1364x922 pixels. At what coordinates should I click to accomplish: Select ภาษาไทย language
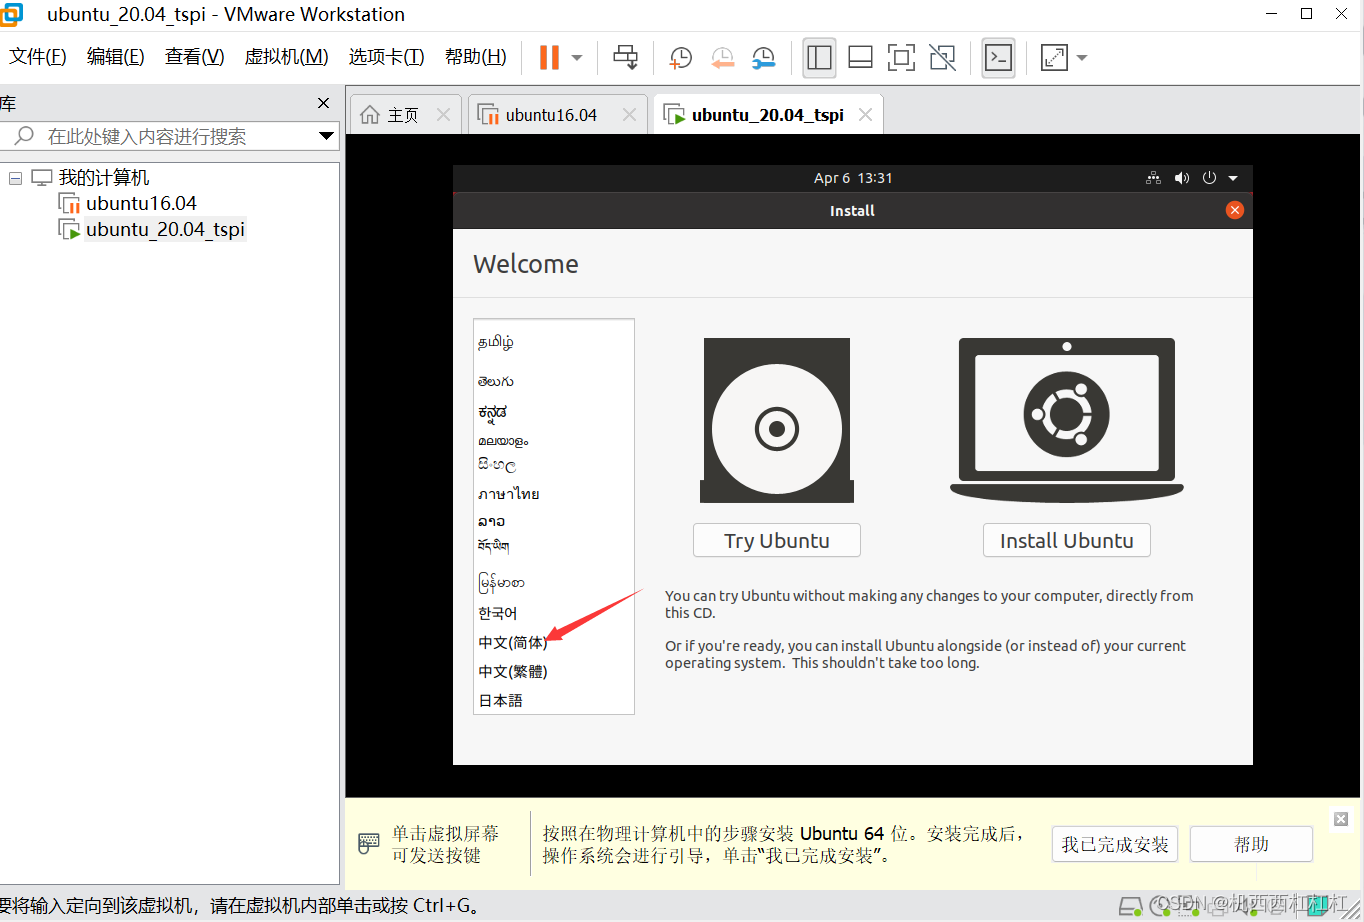pos(509,494)
